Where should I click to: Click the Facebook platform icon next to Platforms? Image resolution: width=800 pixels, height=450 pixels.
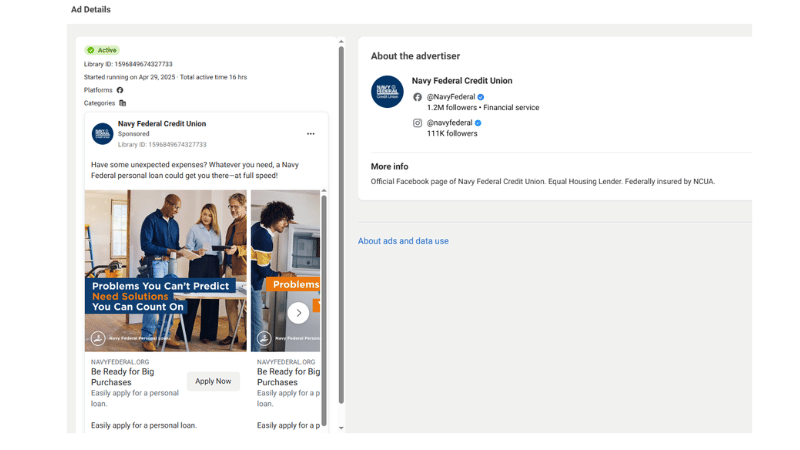(x=120, y=90)
